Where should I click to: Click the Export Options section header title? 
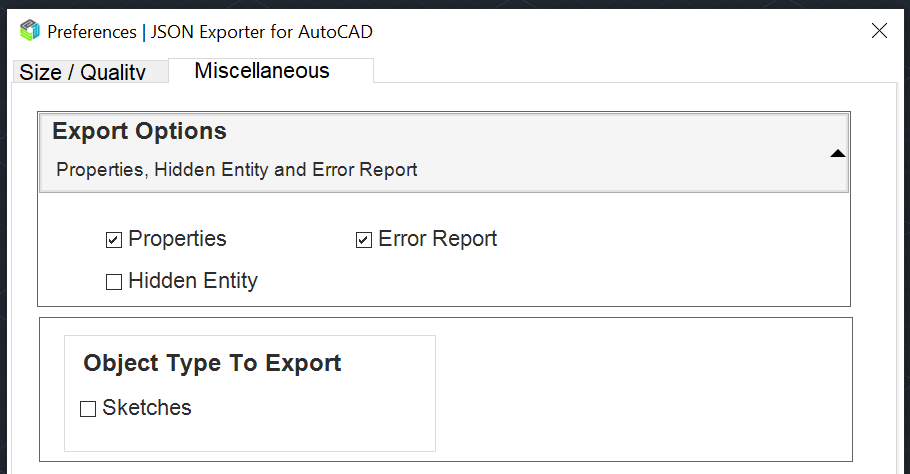point(139,132)
